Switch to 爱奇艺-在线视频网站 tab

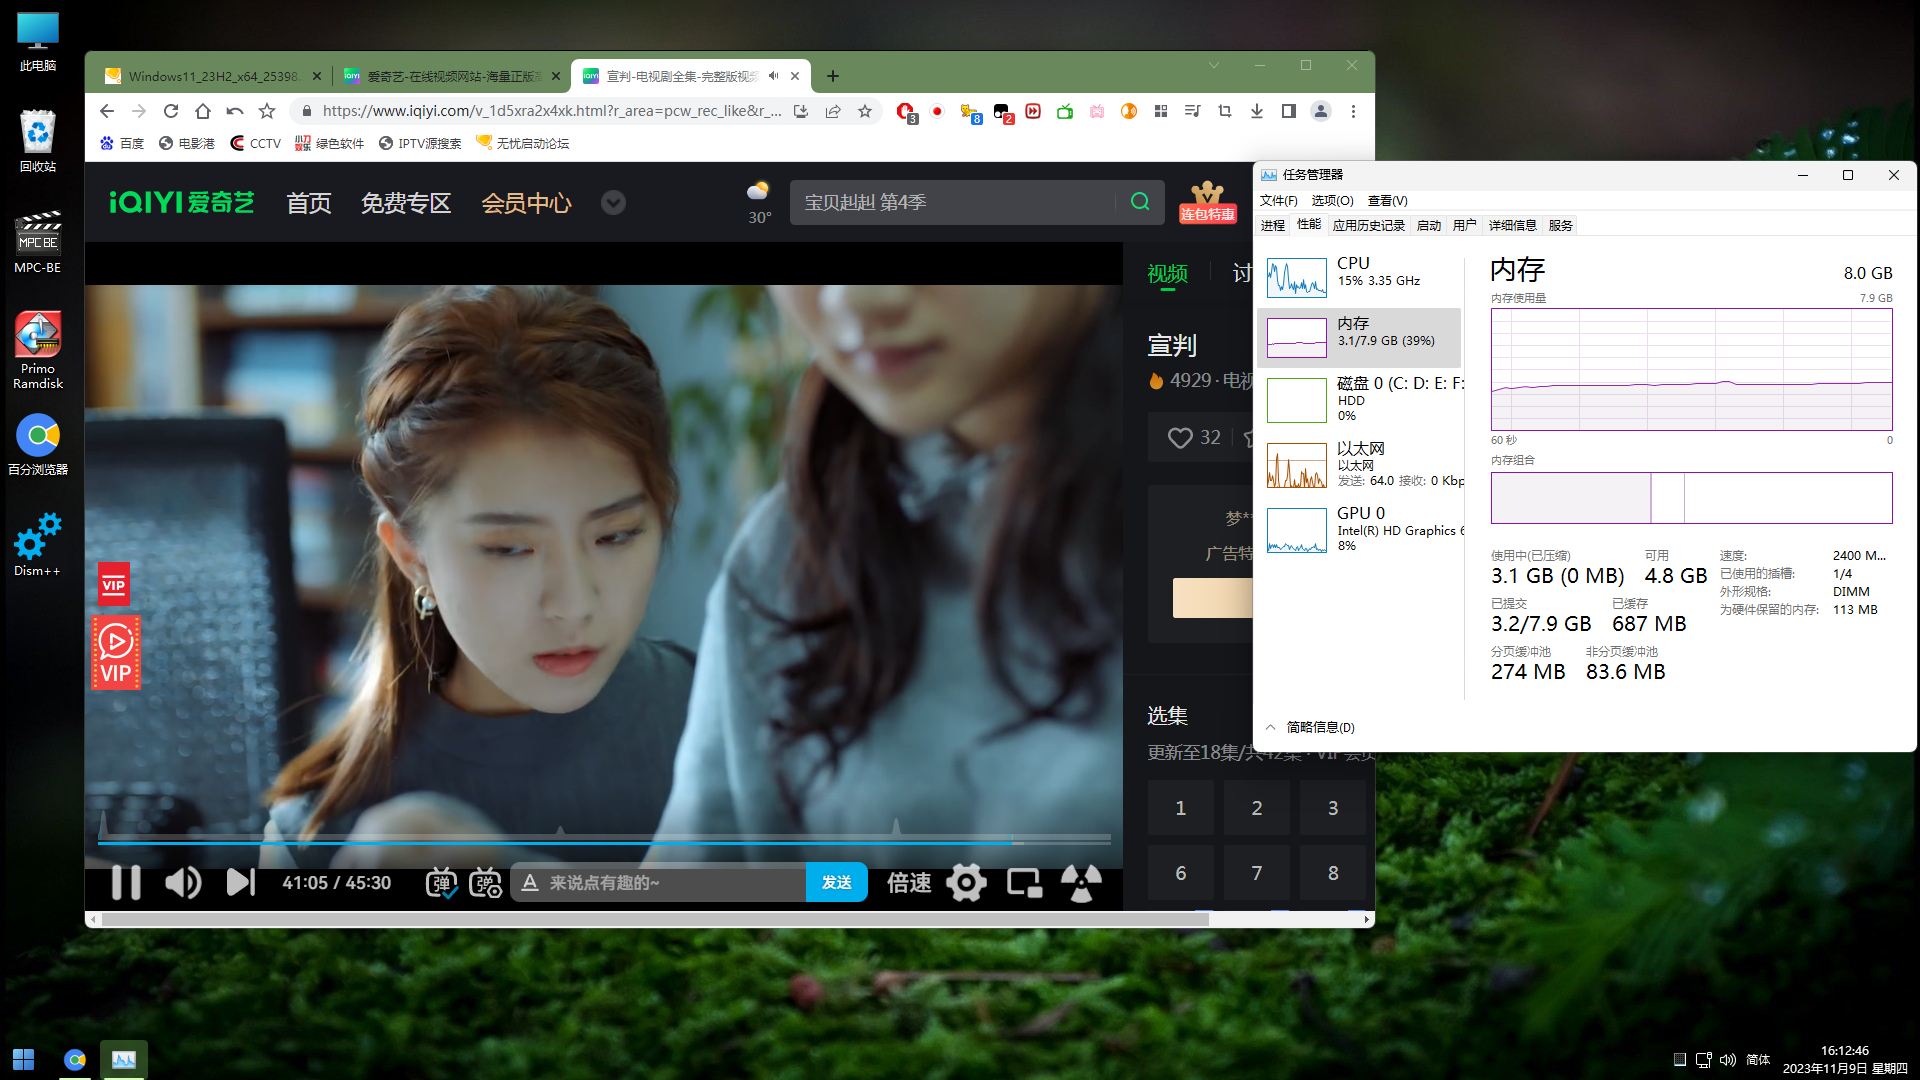[452, 76]
